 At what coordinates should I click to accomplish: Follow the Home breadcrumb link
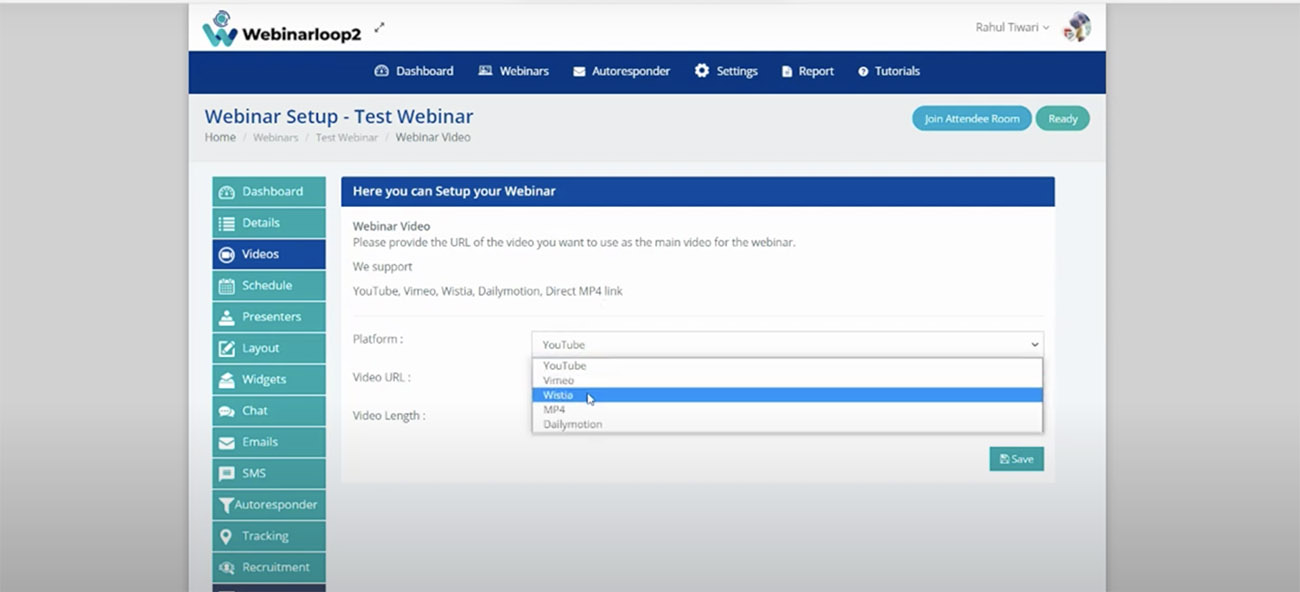point(220,137)
